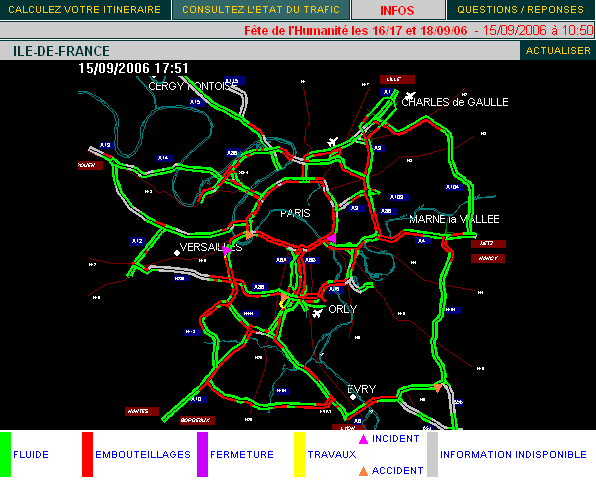Click the white Versailles city dot
The image size is (596, 484).
click(177, 253)
